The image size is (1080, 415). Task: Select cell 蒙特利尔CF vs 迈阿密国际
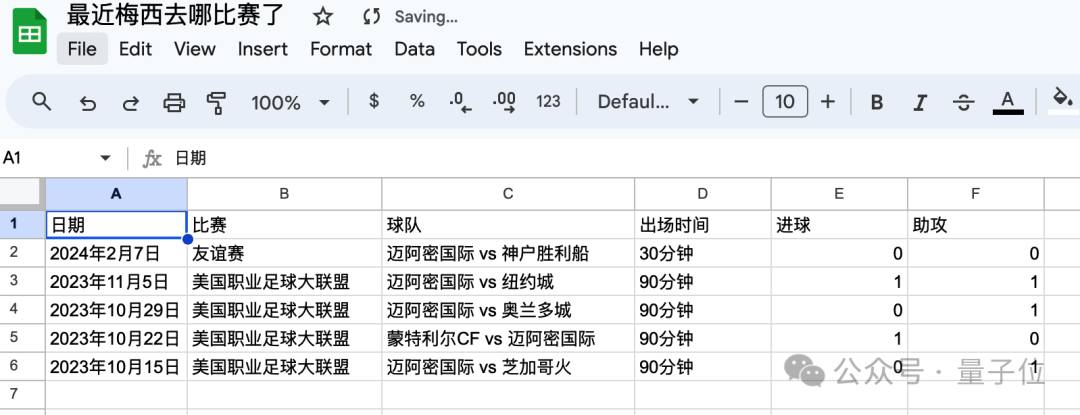(x=508, y=338)
